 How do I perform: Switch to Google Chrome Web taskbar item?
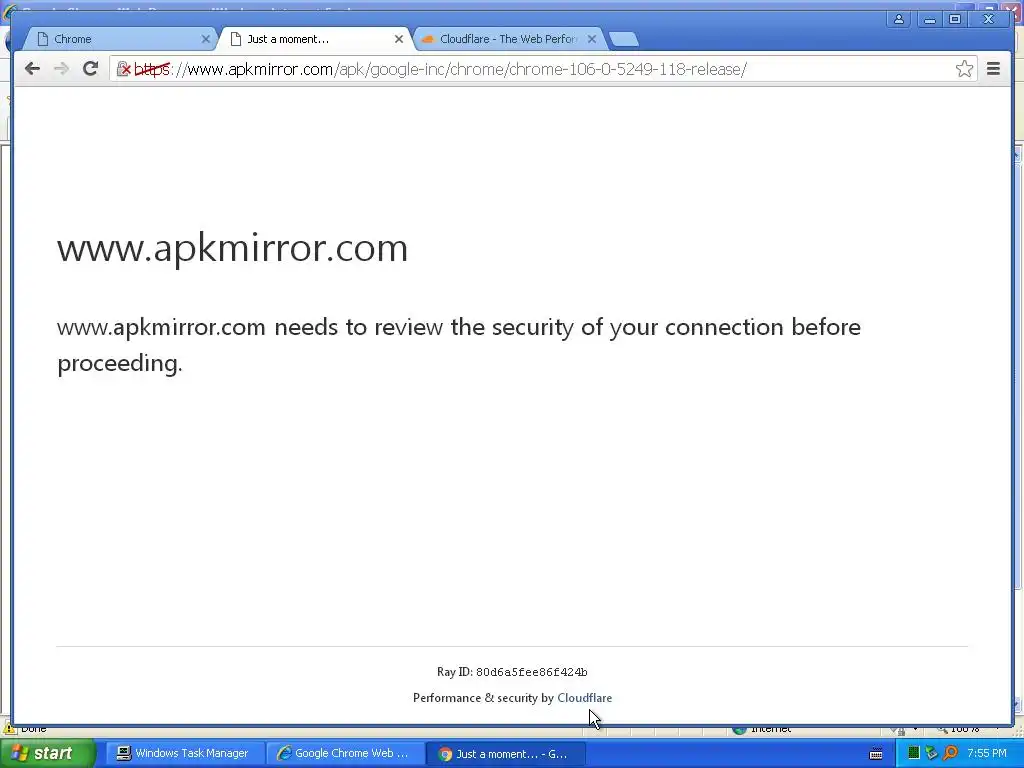(344, 754)
